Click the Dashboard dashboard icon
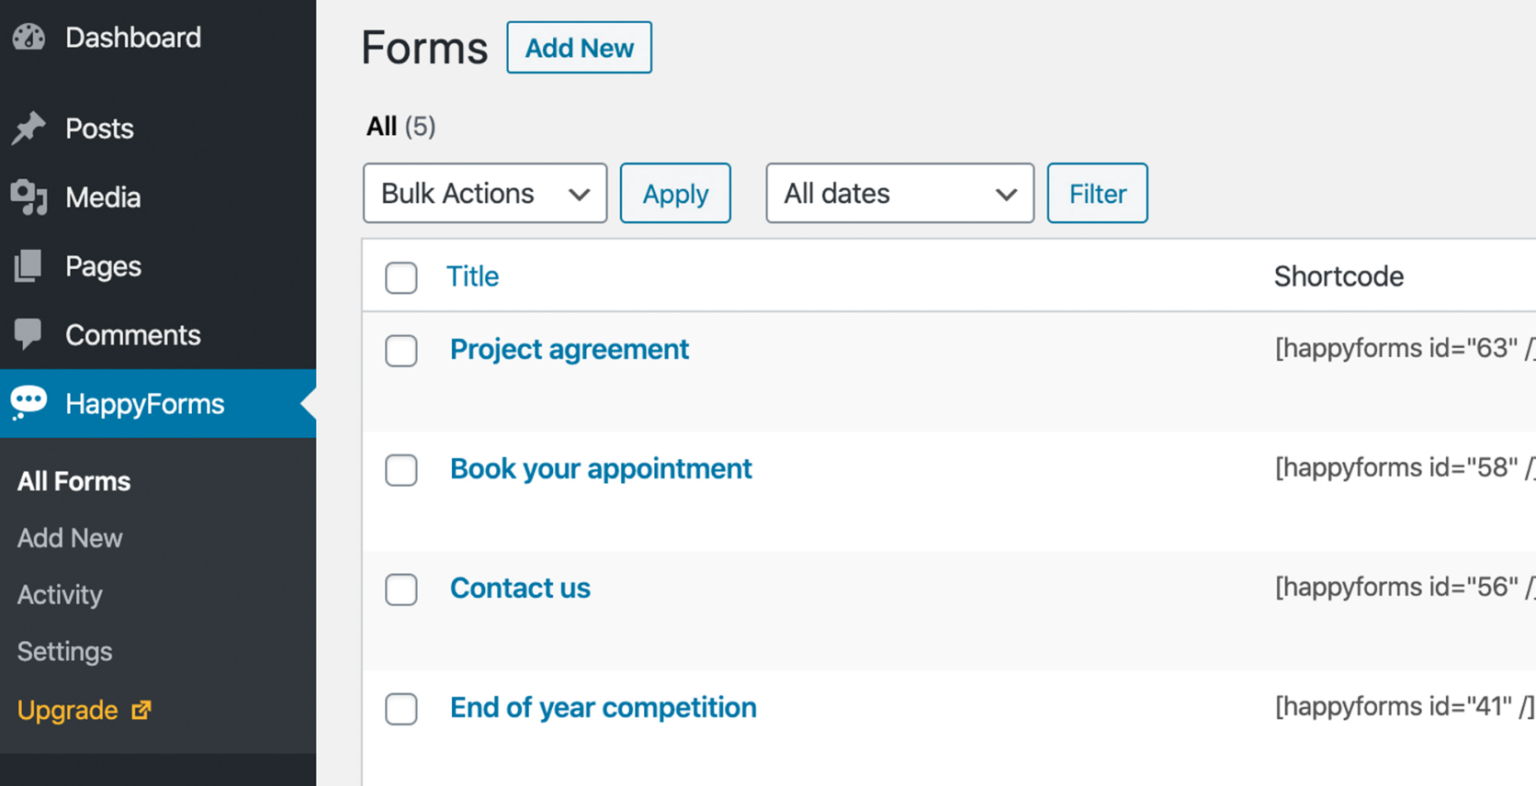The height and width of the screenshot is (786, 1536). (29, 37)
